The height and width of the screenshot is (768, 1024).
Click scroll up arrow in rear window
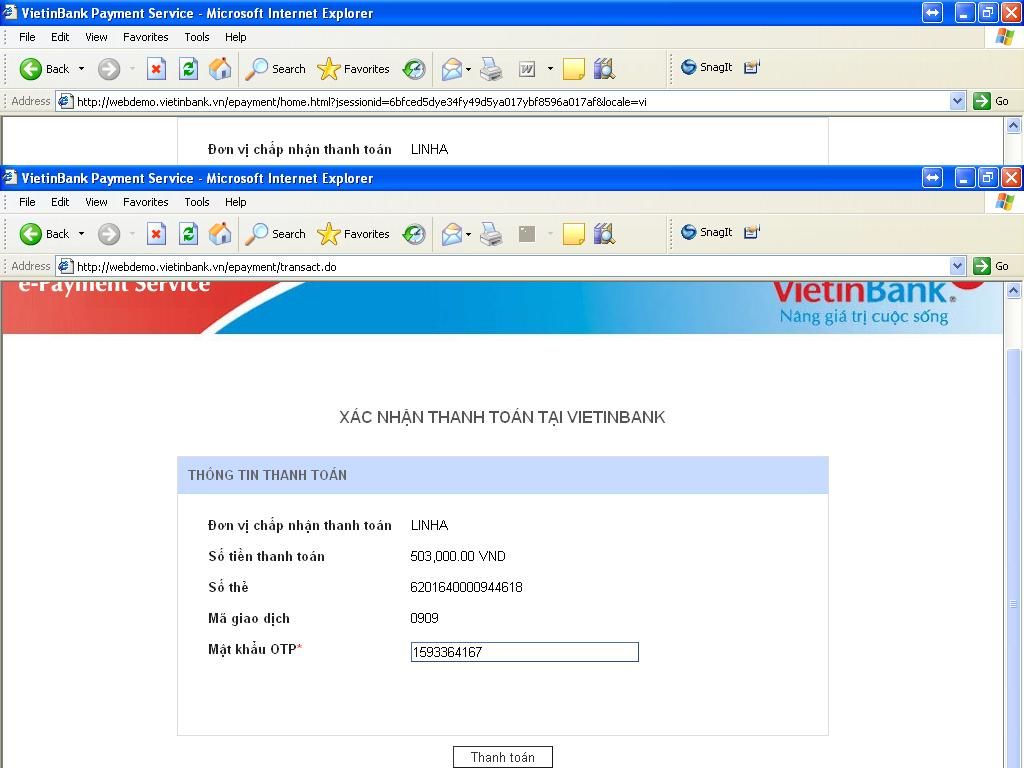coord(1013,125)
